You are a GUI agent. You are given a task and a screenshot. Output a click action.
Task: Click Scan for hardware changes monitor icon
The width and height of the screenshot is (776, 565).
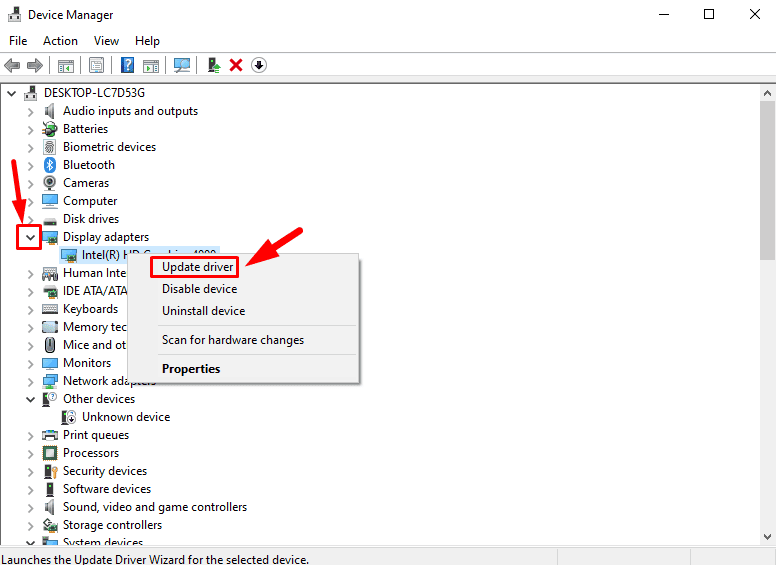point(182,65)
